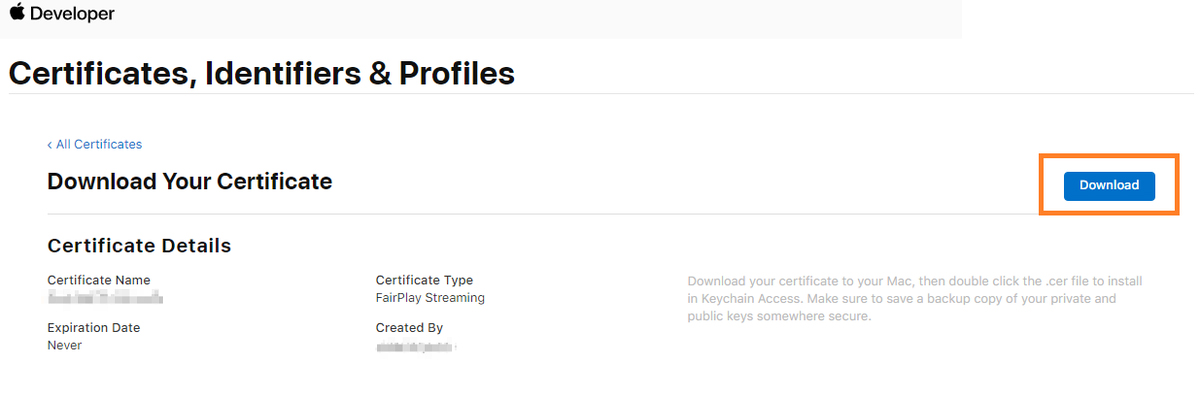Click the FairPlay Streaming type value

tap(430, 298)
